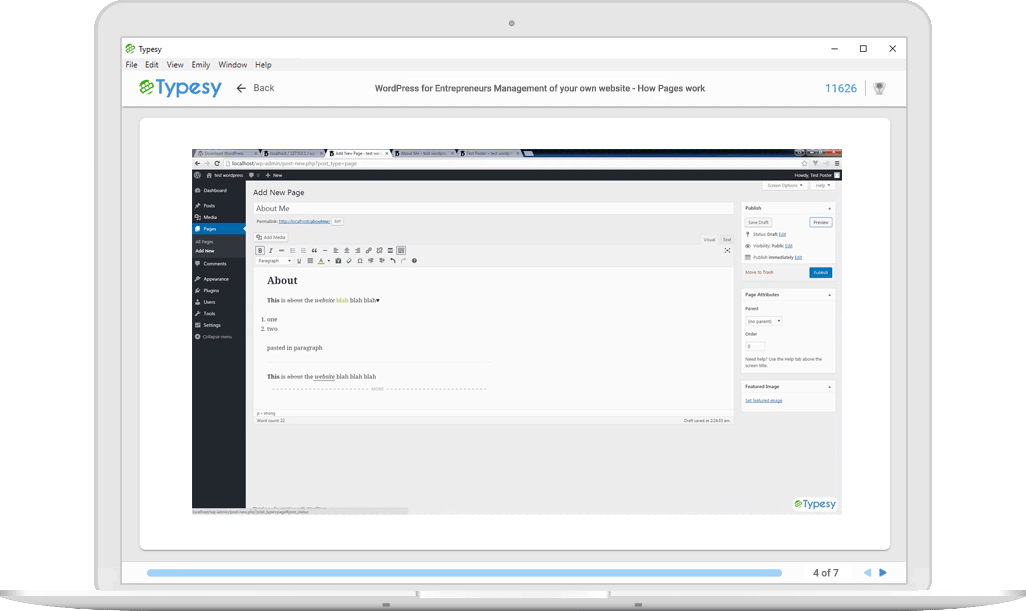Click the trophy achievements icon
This screenshot has height=611, width=1026.
(x=879, y=88)
